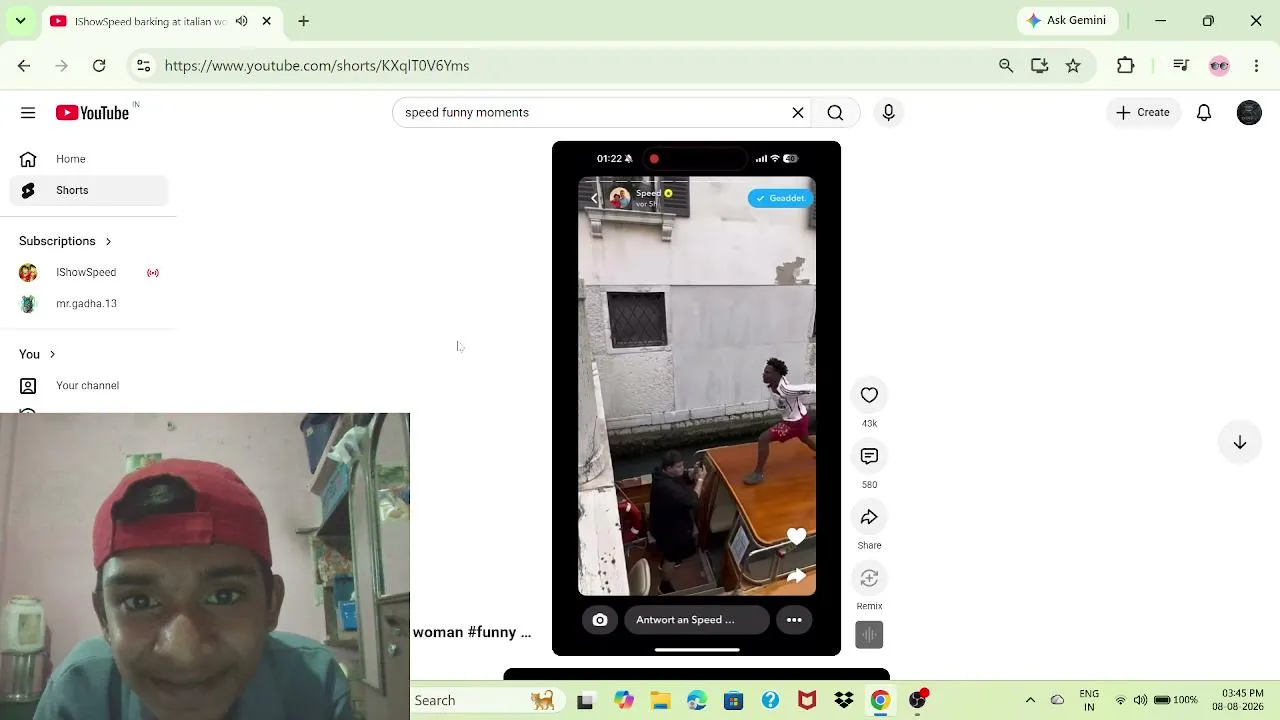Expand the Subscriptions section

point(65,241)
